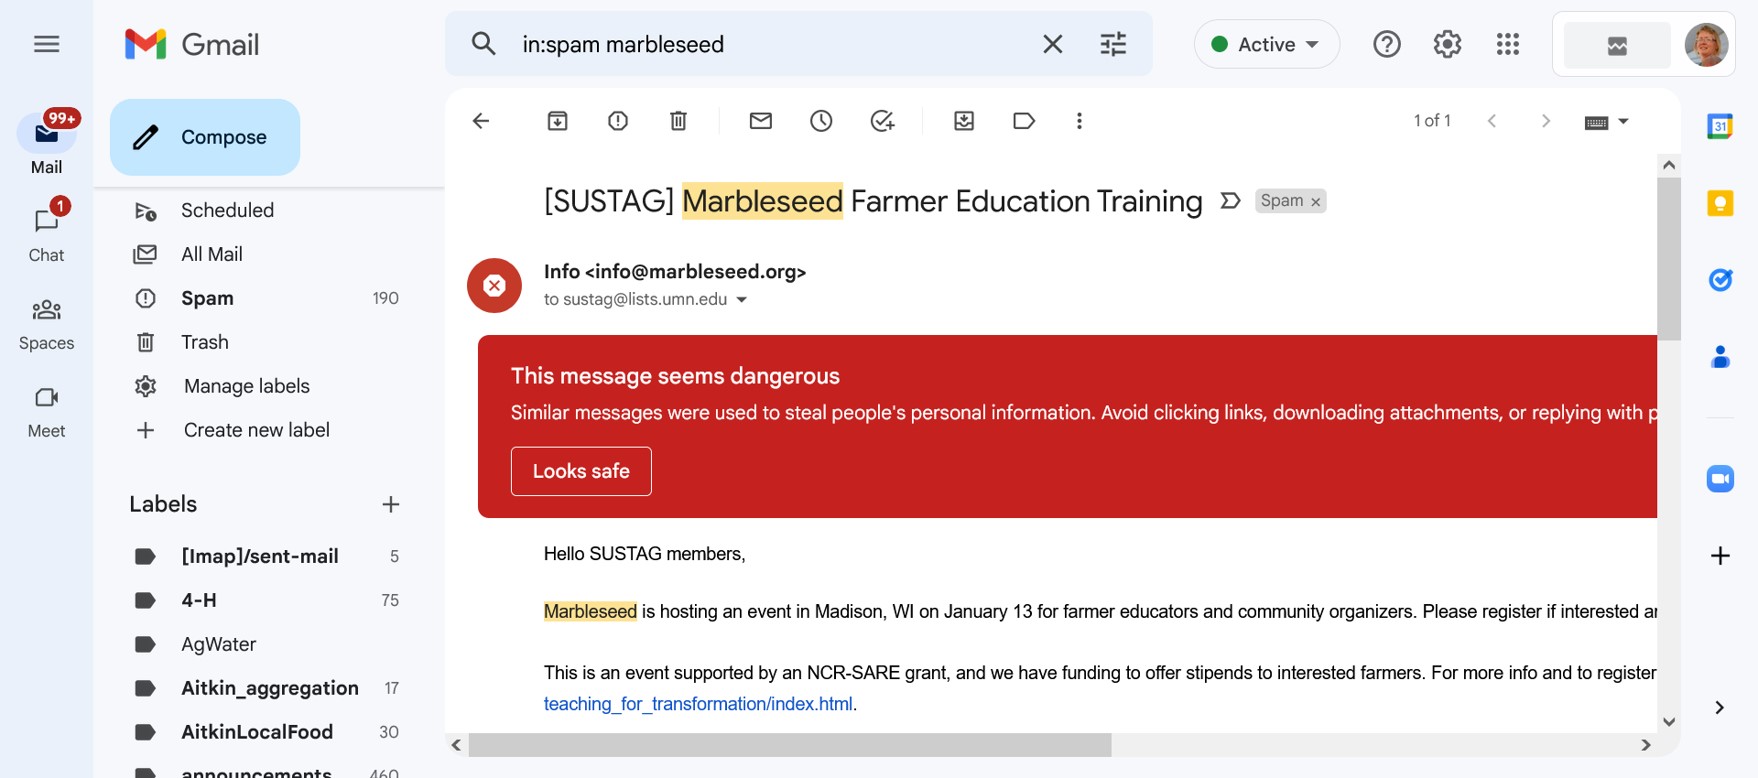Open Zoom add-on in side panel
This screenshot has width=1758, height=778.
point(1720,479)
